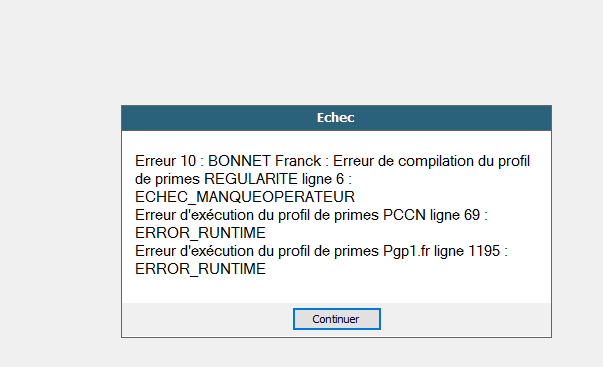Click the 'de primes' text before REGULARITE
The image size is (603, 367).
pyautogui.click(x=167, y=179)
